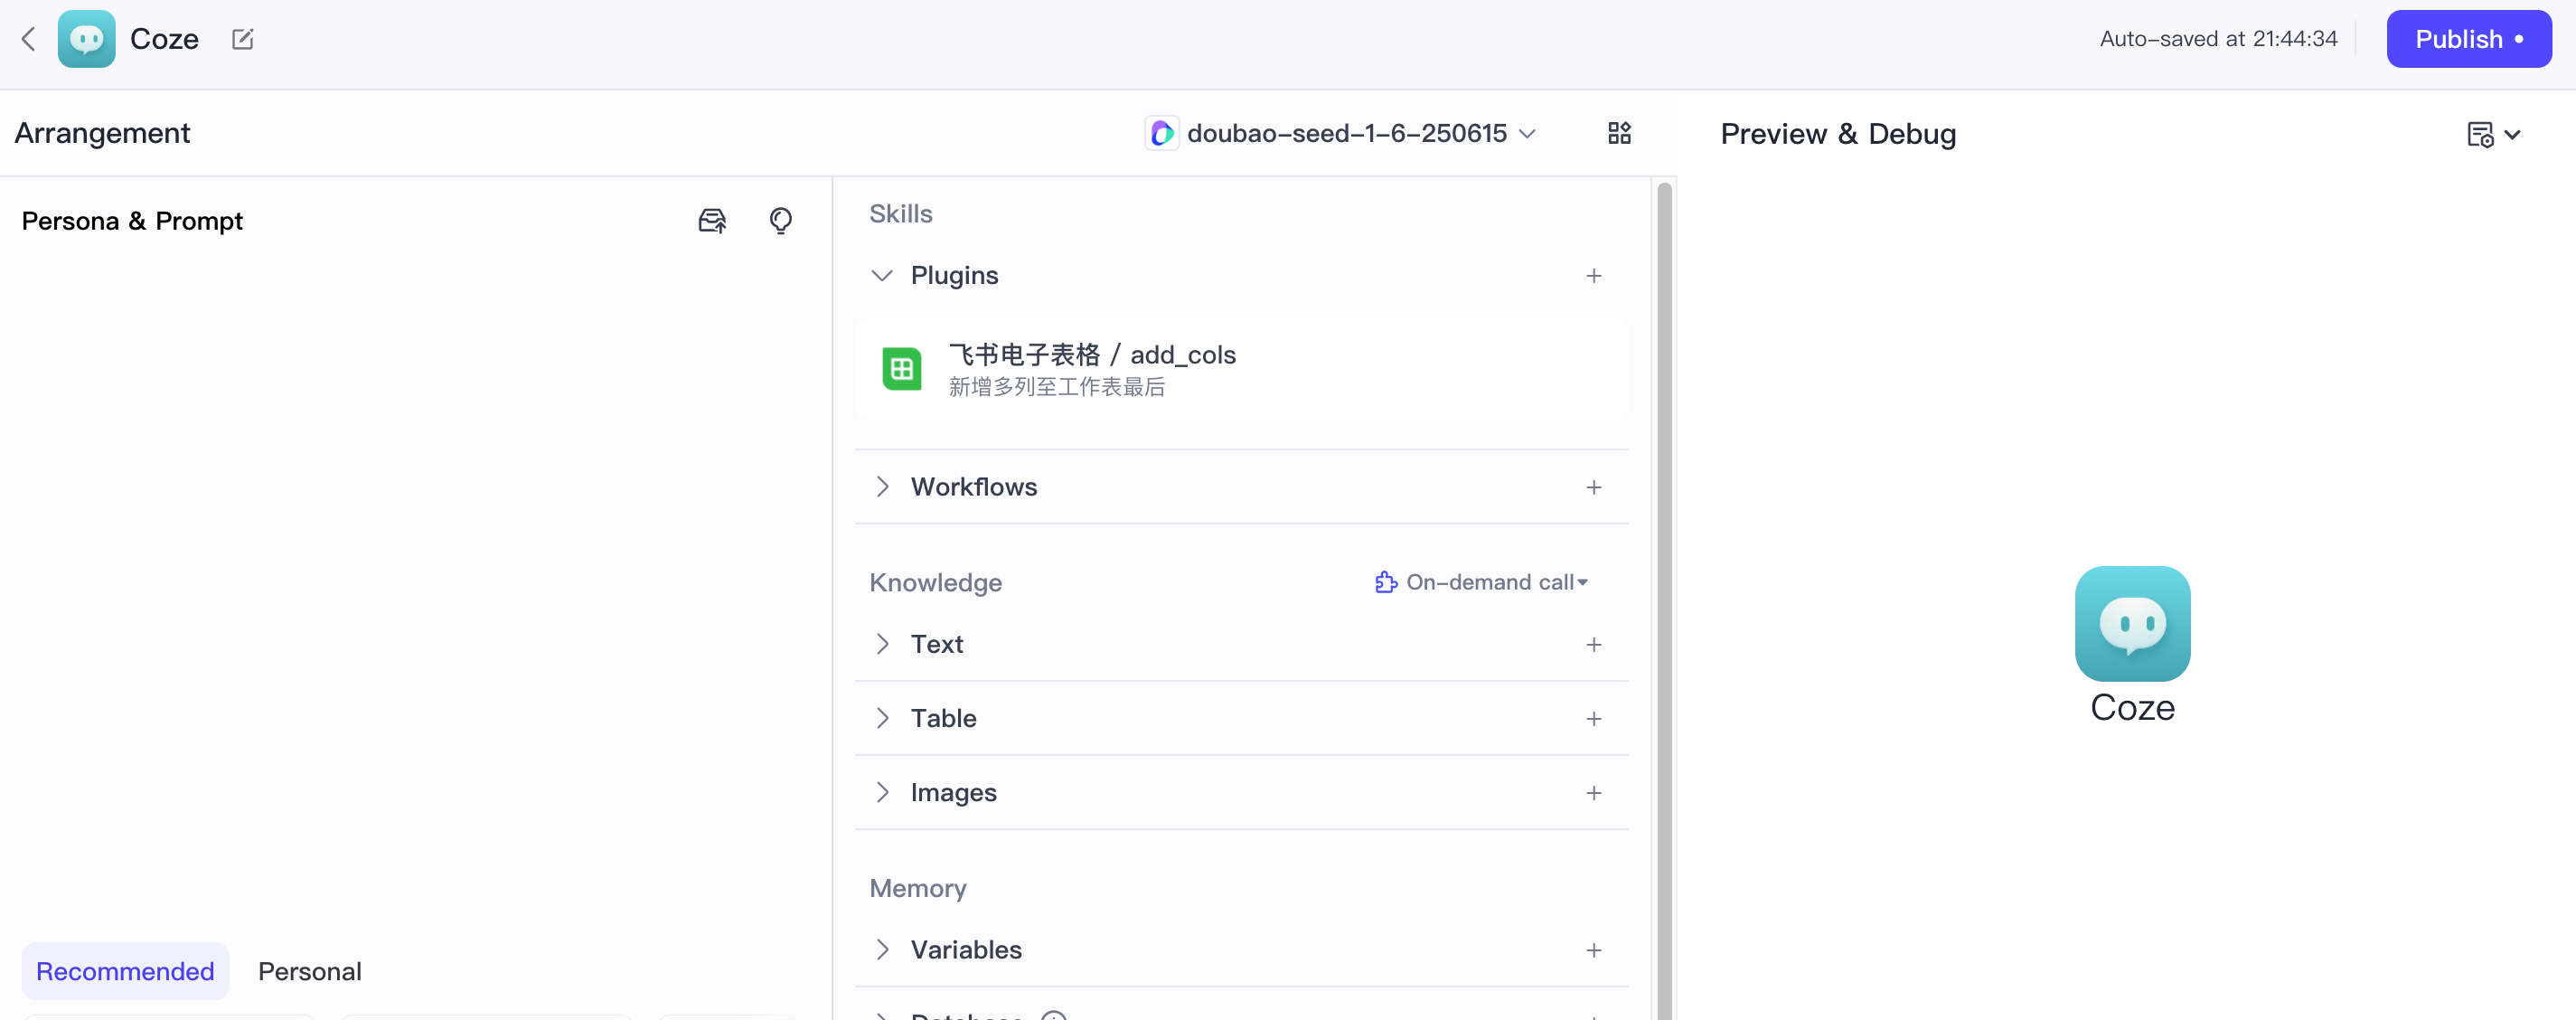
Task: Switch to the Personal tab
Action: (x=309, y=971)
